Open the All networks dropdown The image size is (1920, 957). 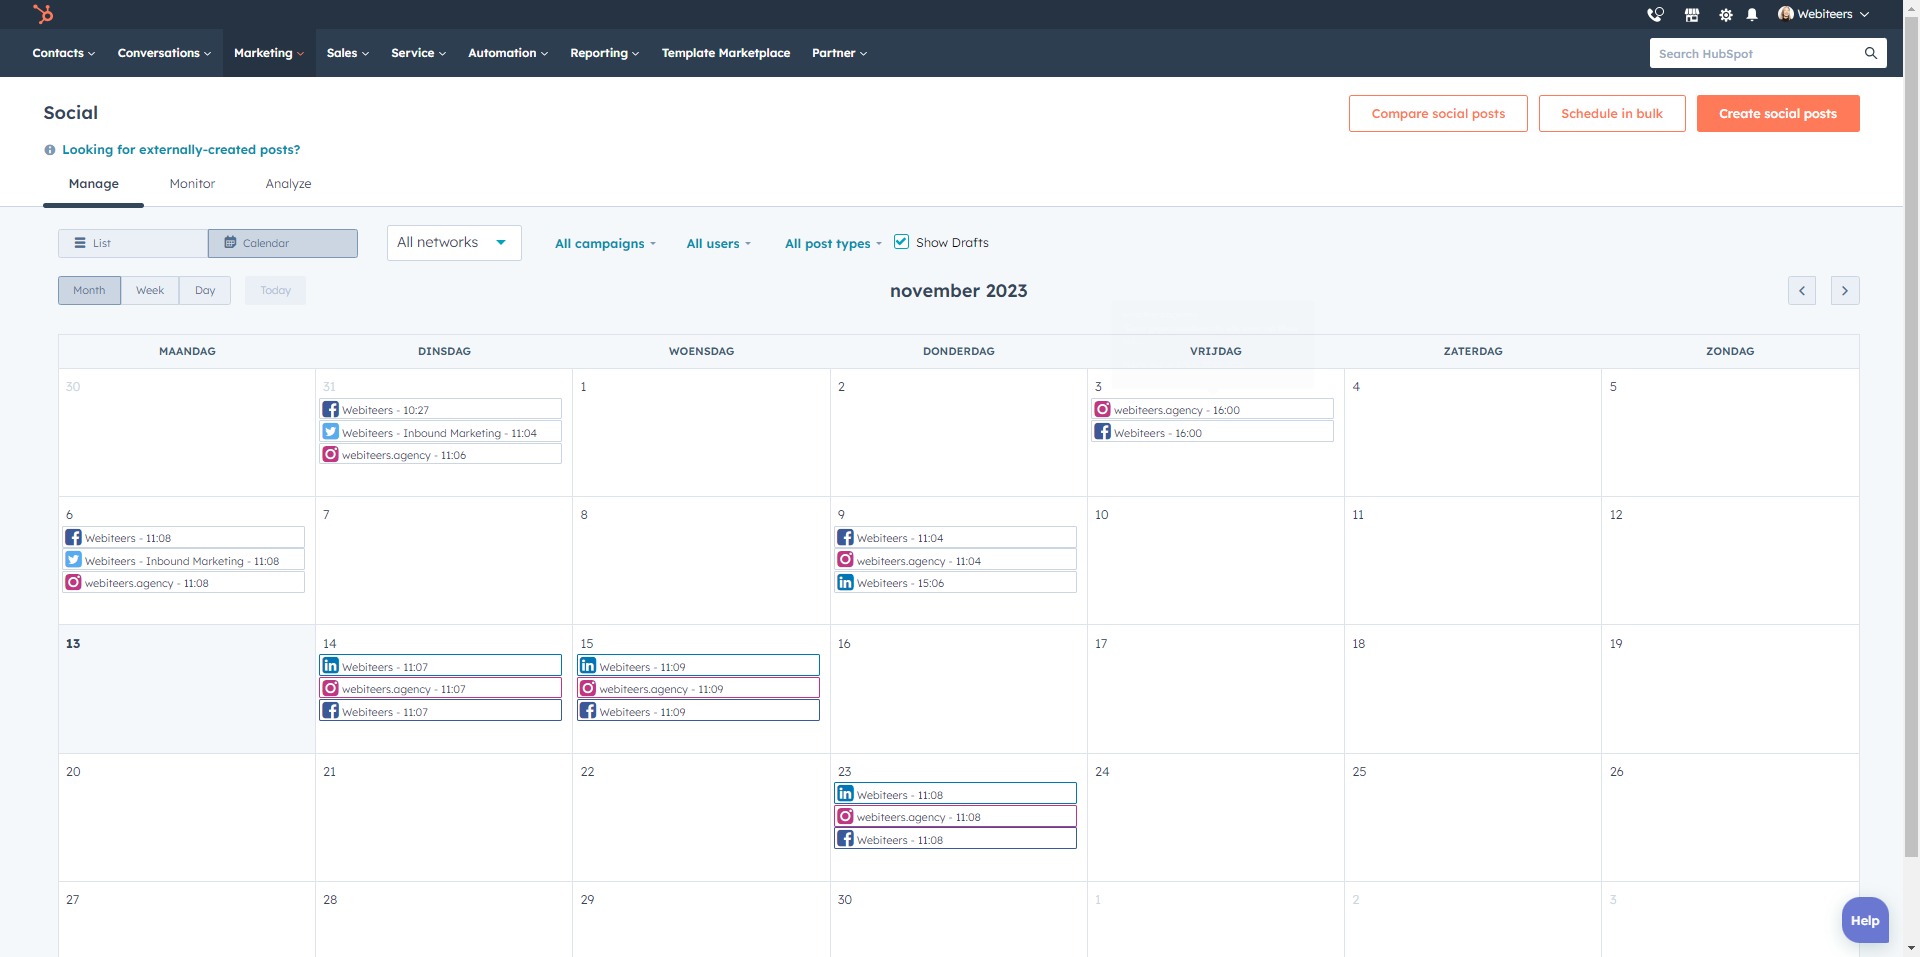pos(454,243)
